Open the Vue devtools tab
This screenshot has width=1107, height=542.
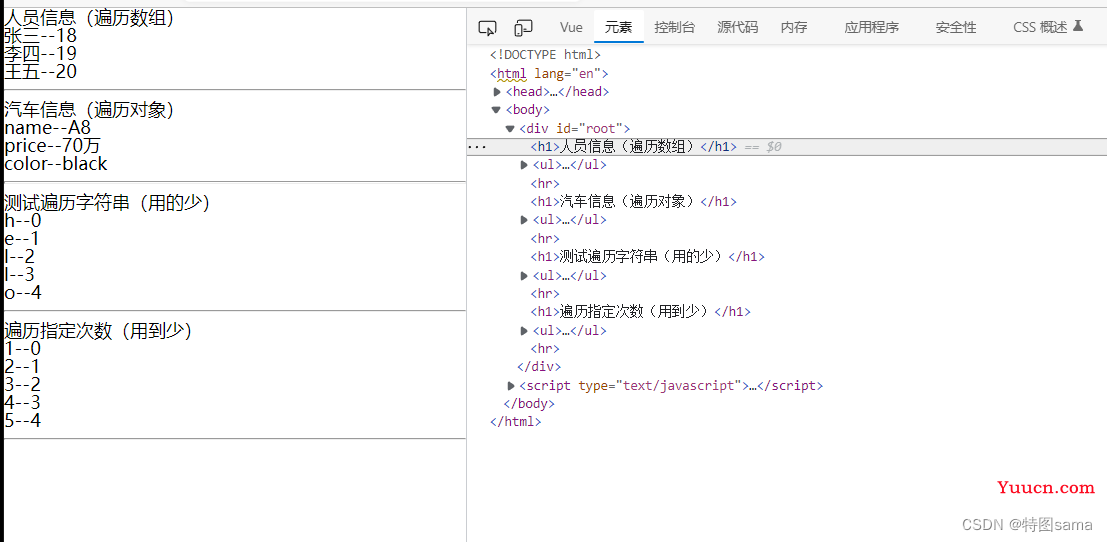pyautogui.click(x=571, y=28)
